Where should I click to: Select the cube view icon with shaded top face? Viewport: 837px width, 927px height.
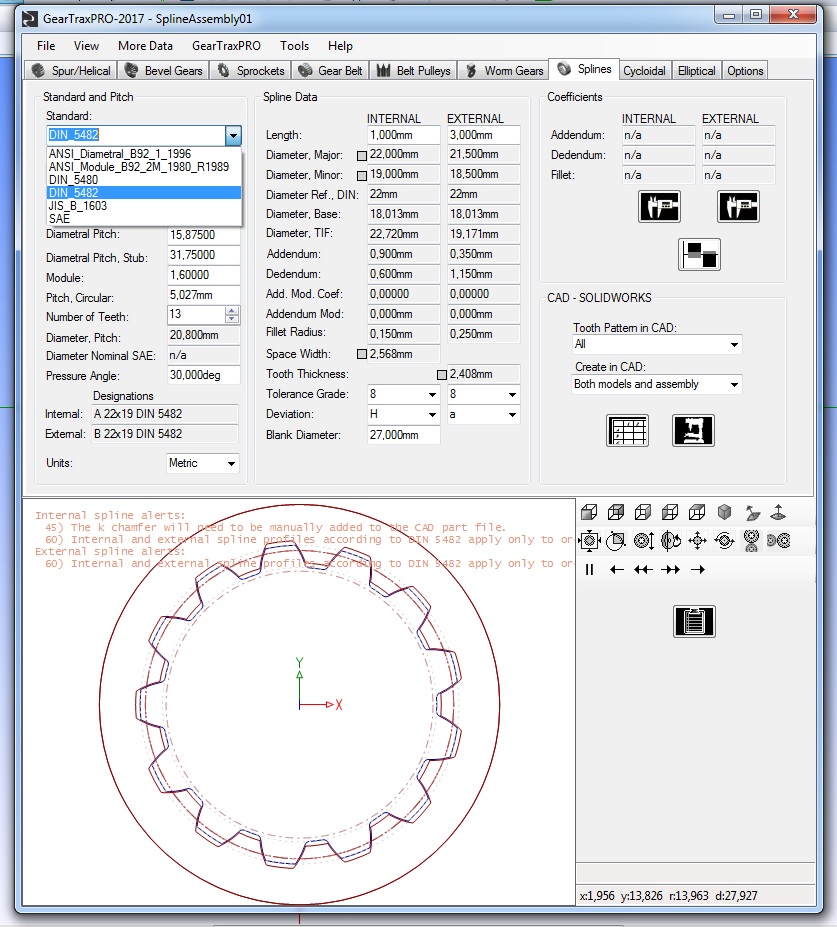[698, 513]
